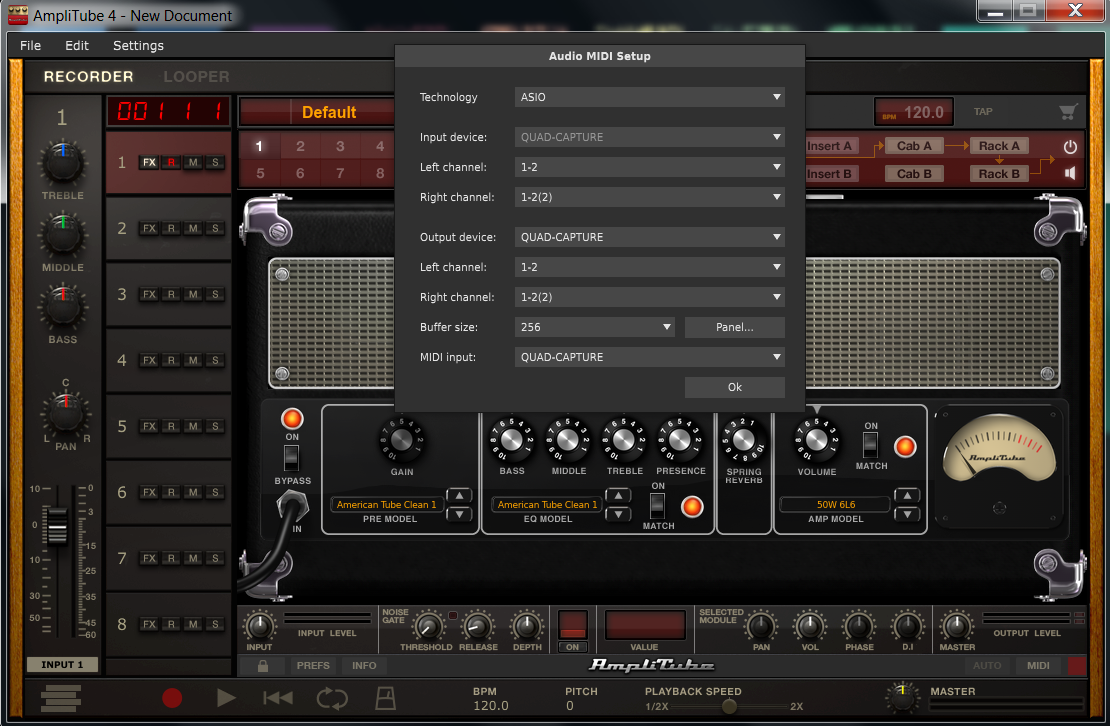Open the MIDI input dropdown
Screen dimensions: 1110x726
[x=650, y=357]
